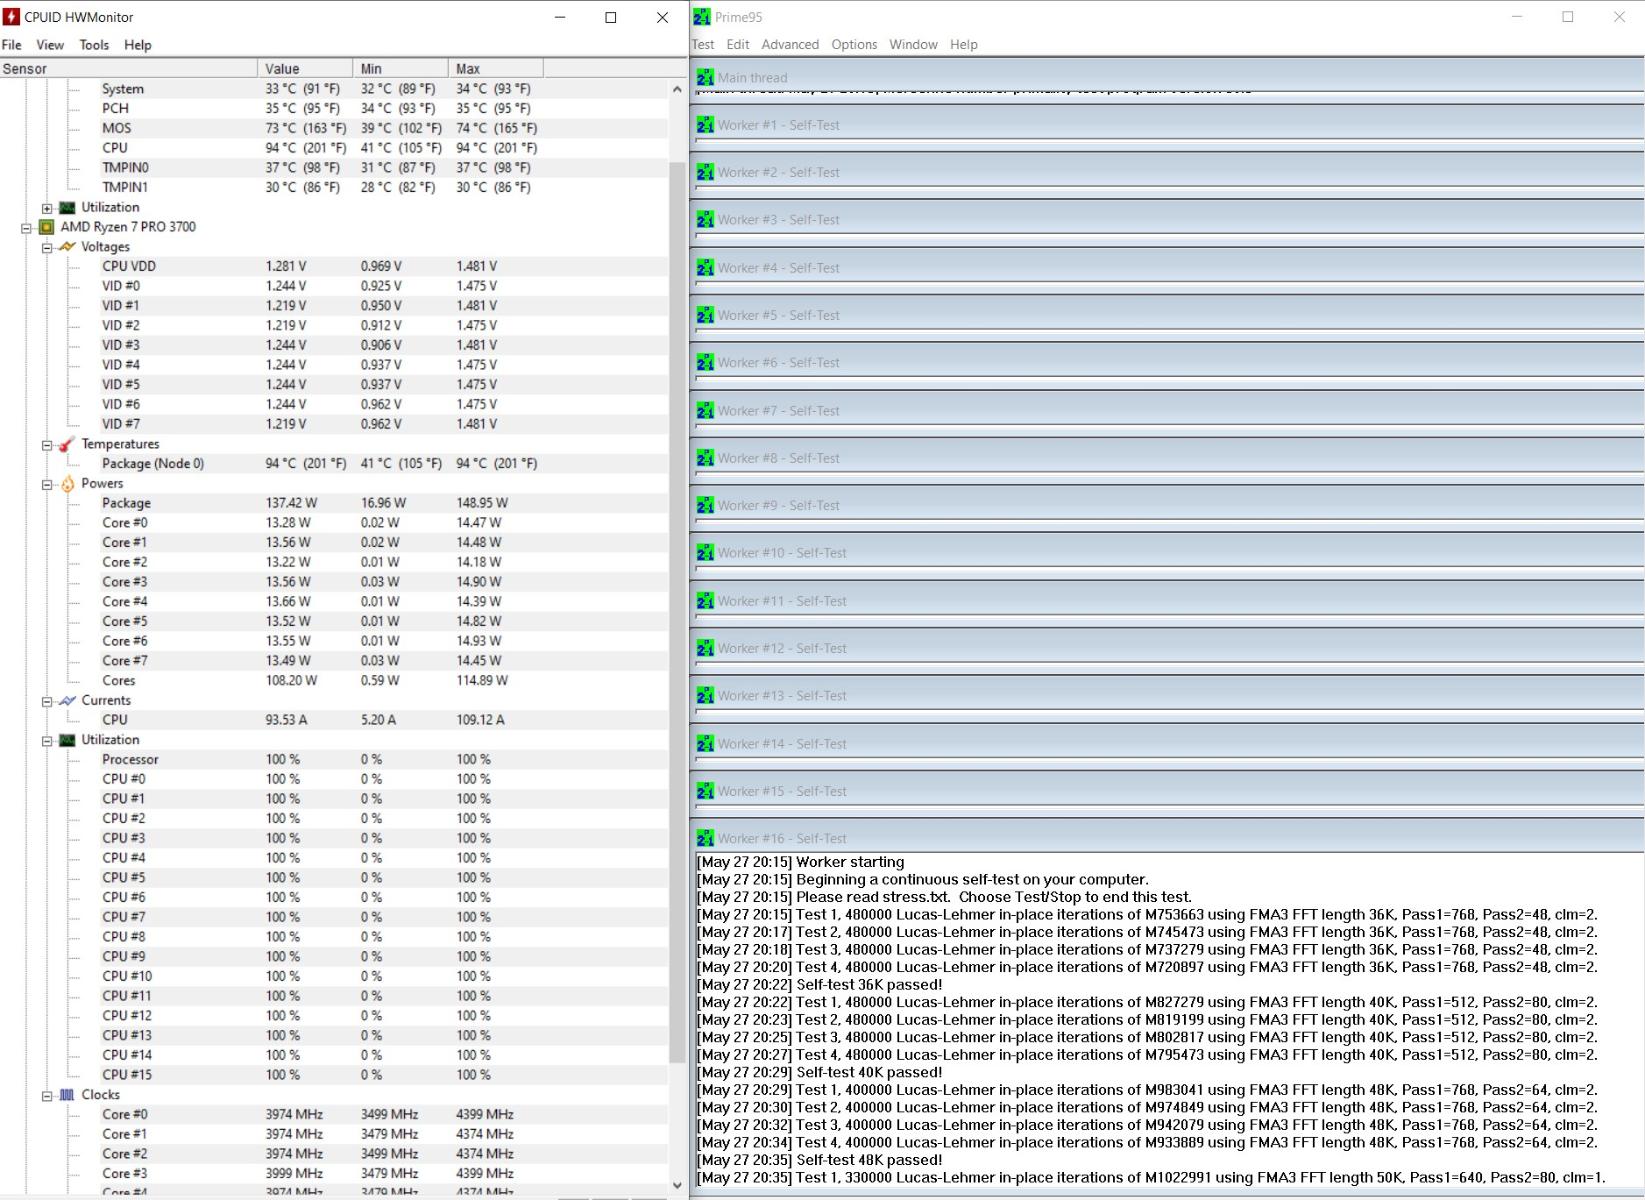Click the Currents category icon
This screenshot has height=1200, width=1645.
click(67, 701)
